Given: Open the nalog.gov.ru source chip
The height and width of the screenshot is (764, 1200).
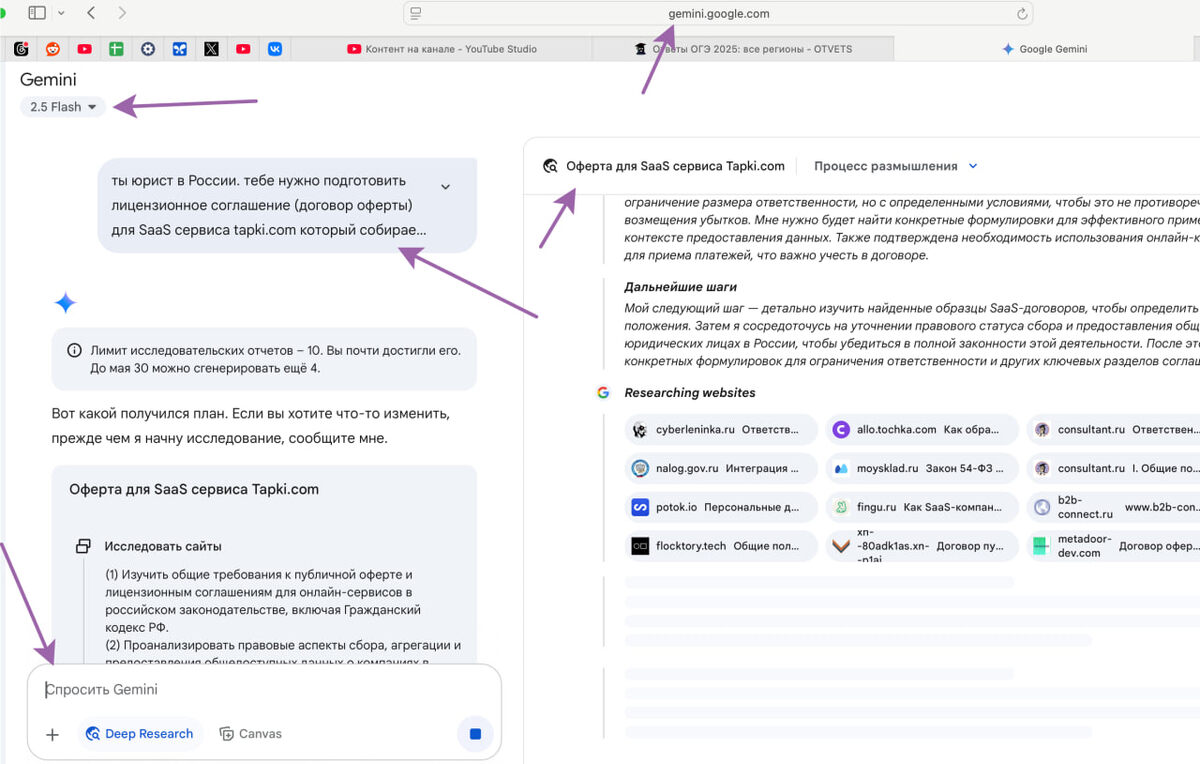Looking at the screenshot, I should tap(721, 468).
